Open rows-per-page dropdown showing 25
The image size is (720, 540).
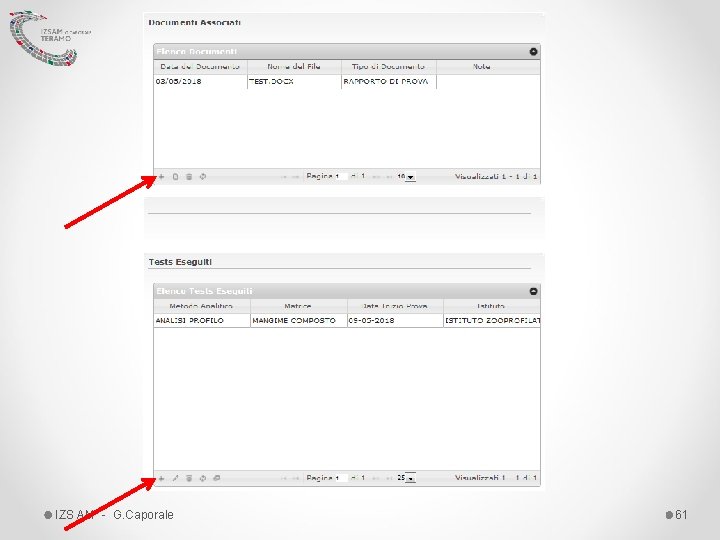pyautogui.click(x=406, y=478)
